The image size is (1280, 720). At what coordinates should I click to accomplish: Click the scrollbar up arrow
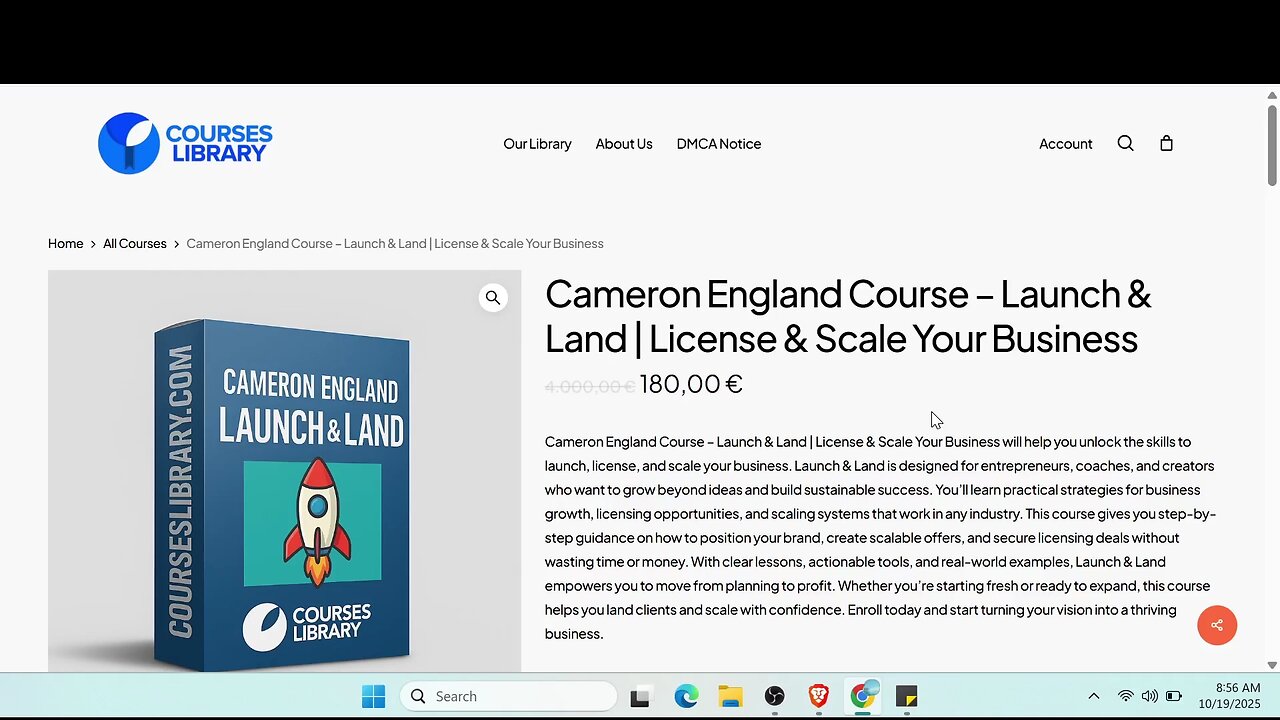1272,95
